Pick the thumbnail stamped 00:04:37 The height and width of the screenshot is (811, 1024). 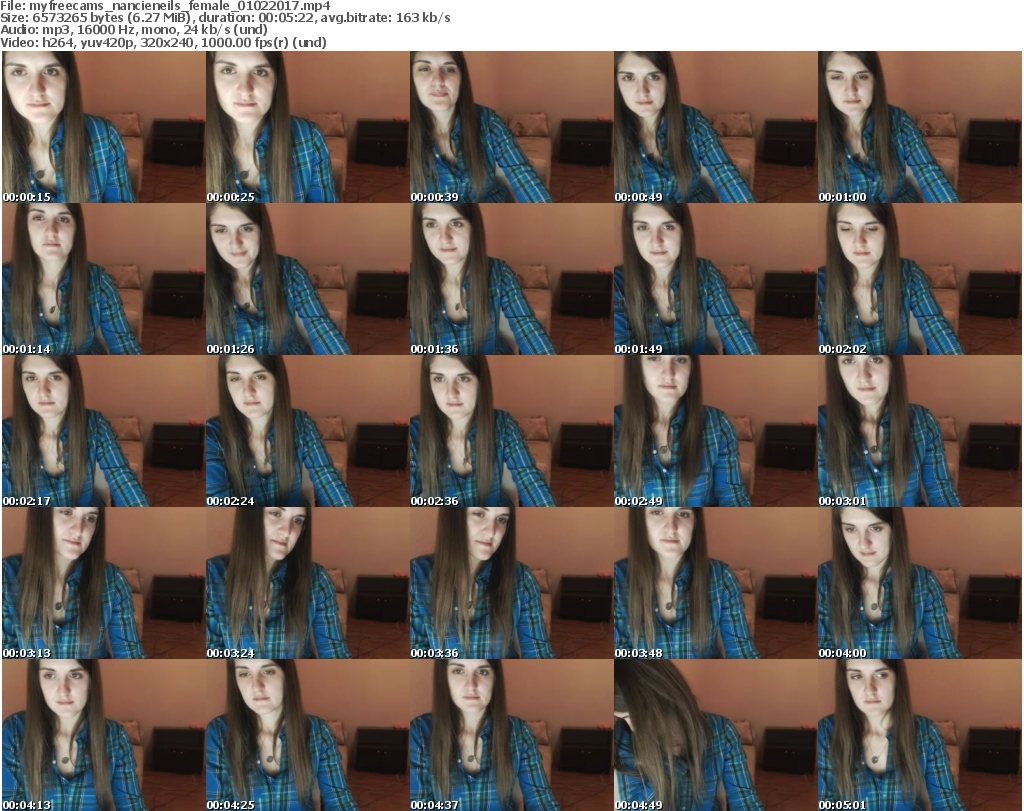click(x=511, y=735)
